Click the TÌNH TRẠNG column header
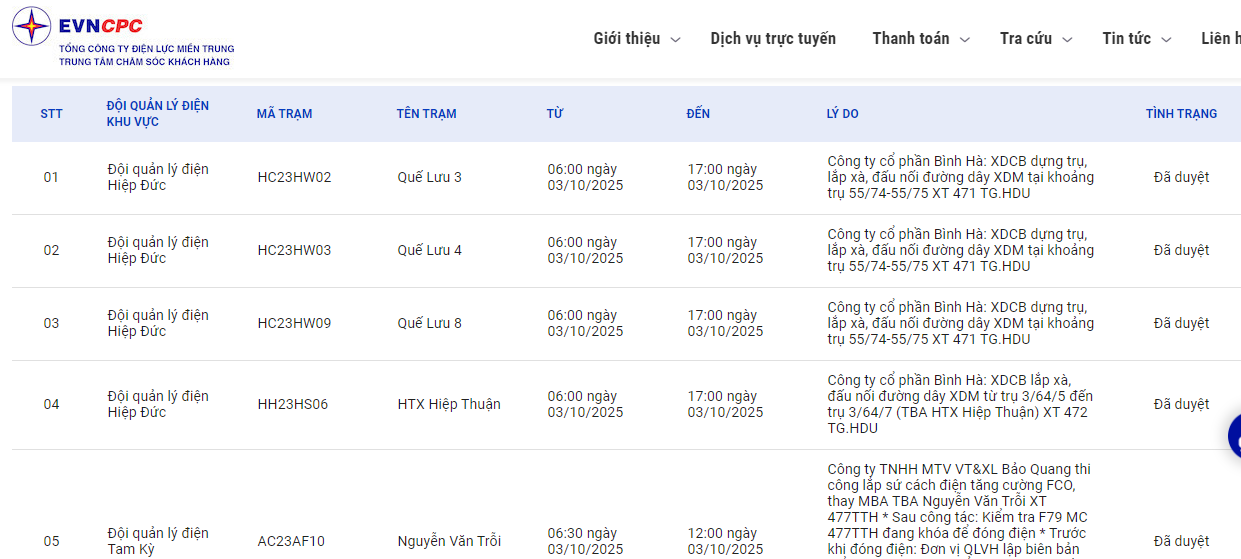1241x559 pixels. coord(1181,114)
